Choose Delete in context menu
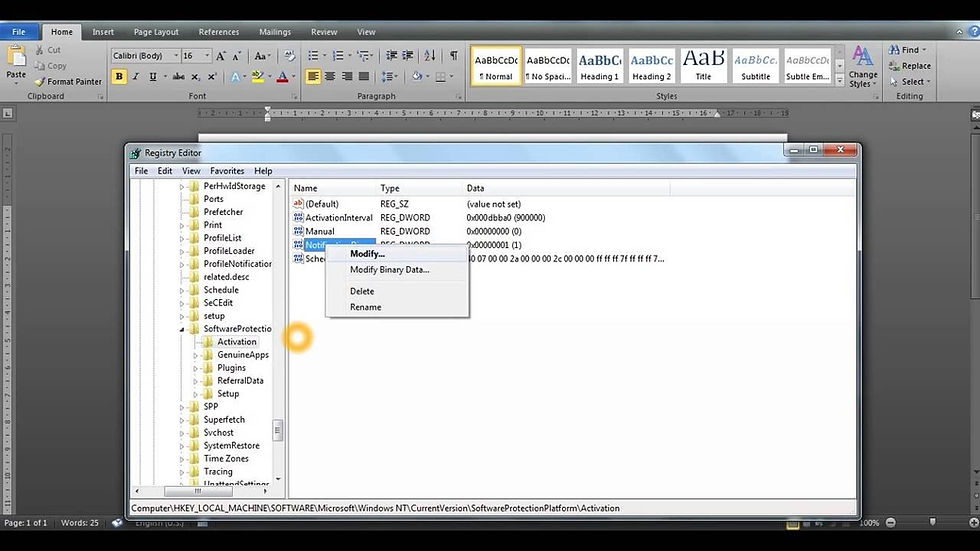 click(x=397, y=291)
